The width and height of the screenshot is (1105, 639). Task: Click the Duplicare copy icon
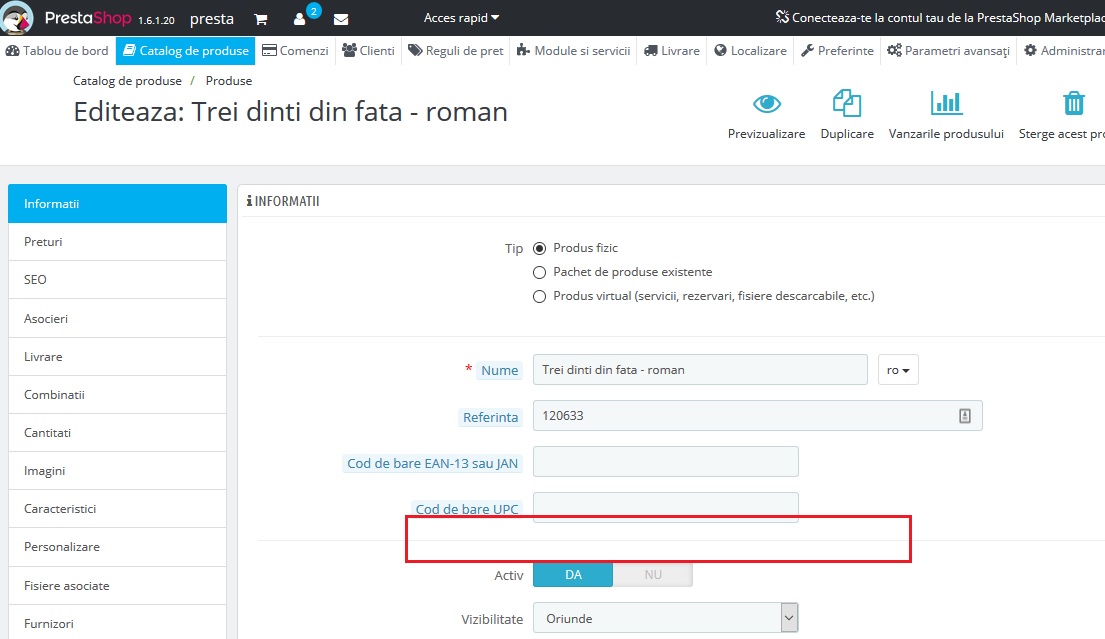tap(847, 104)
